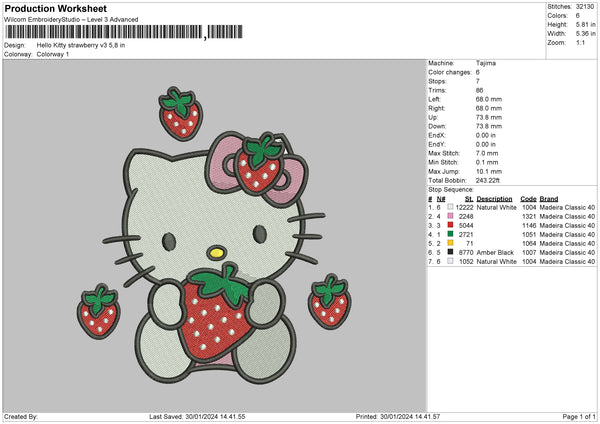Click the pink swatch with code 1321
Image resolution: width=600 pixels, height=424 pixels.
click(450, 216)
